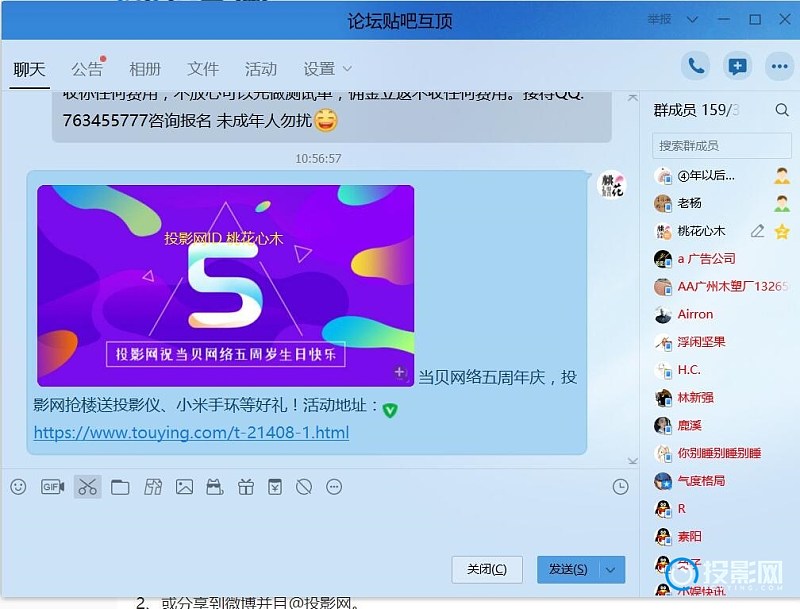This screenshot has width=800, height=609.
Task: Open the GIF recorder tool
Action: point(52,487)
